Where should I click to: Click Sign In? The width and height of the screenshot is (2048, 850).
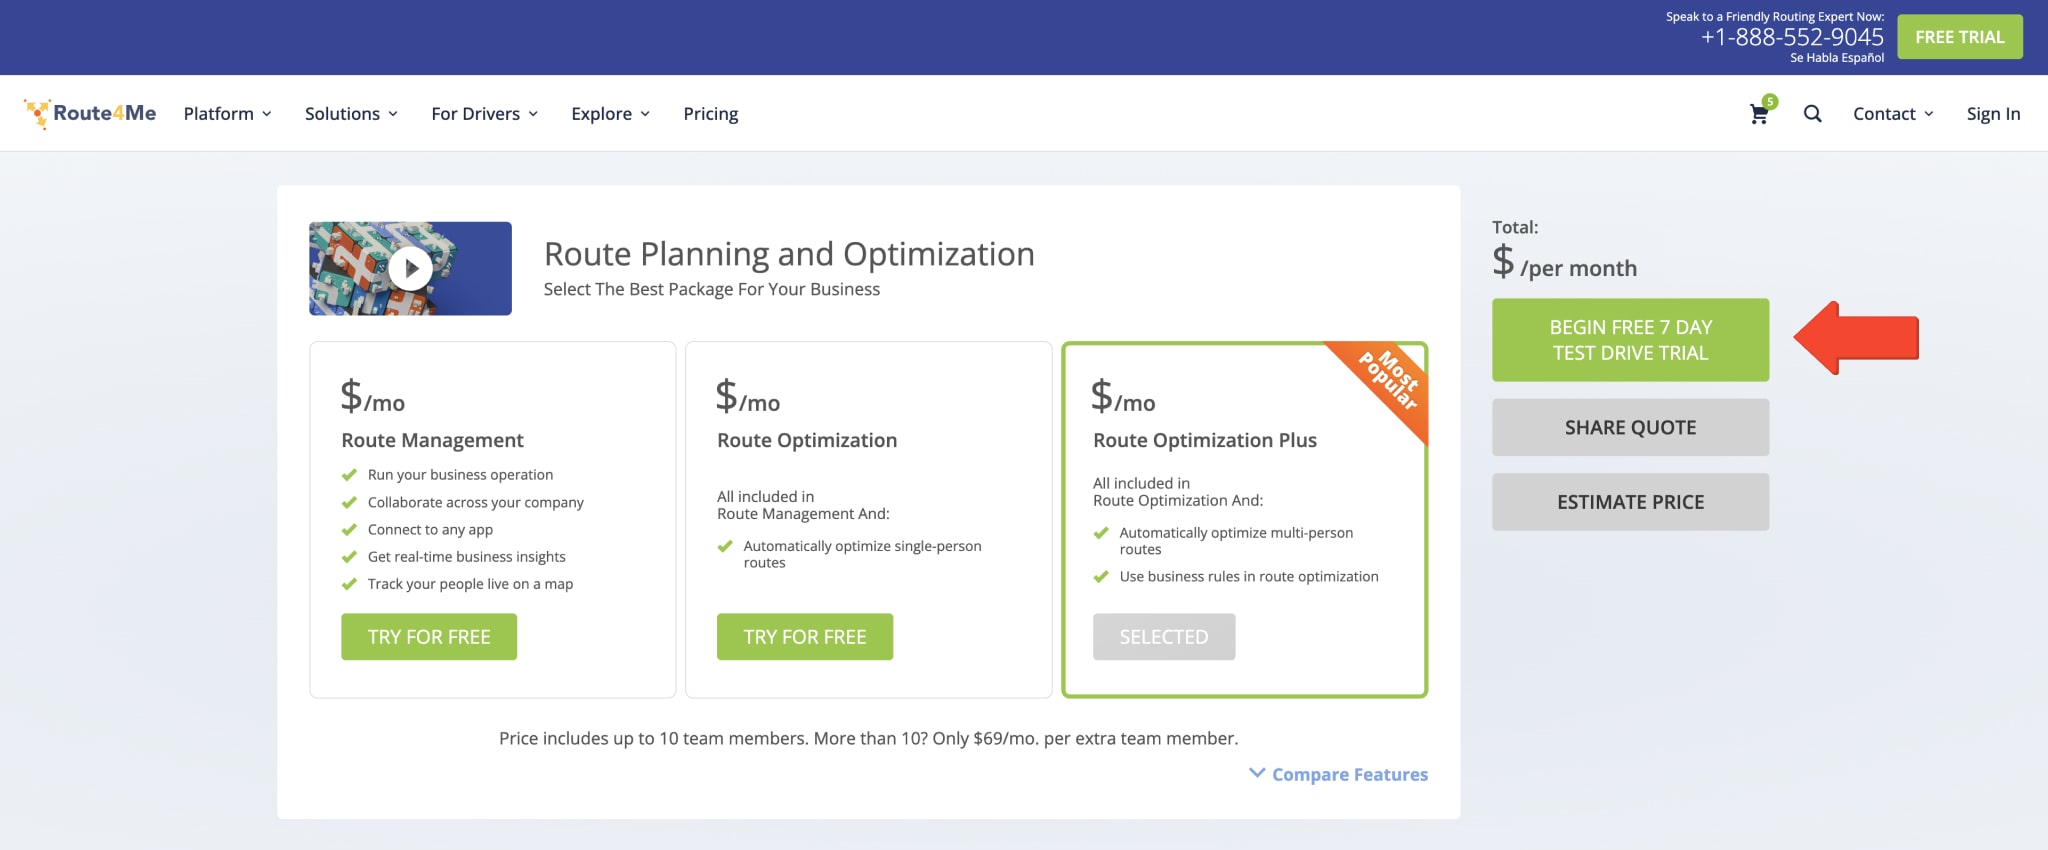(x=1993, y=114)
